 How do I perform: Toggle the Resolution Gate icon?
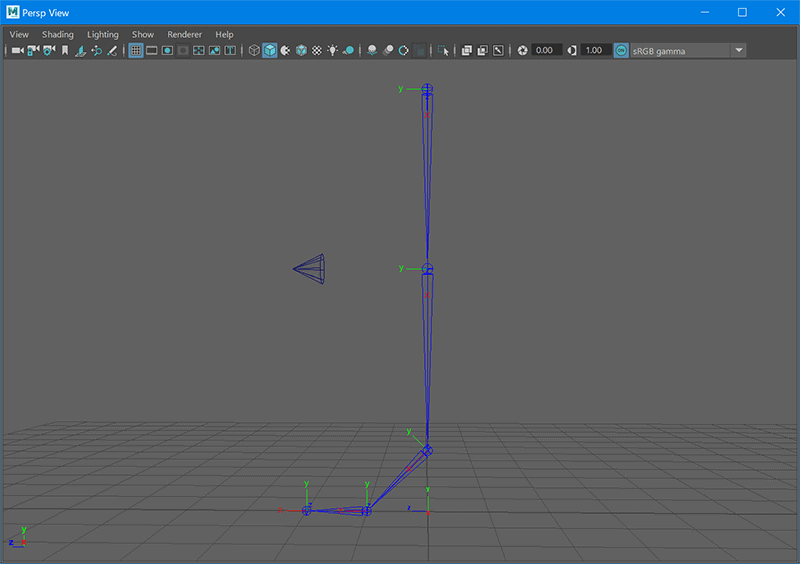click(x=167, y=51)
